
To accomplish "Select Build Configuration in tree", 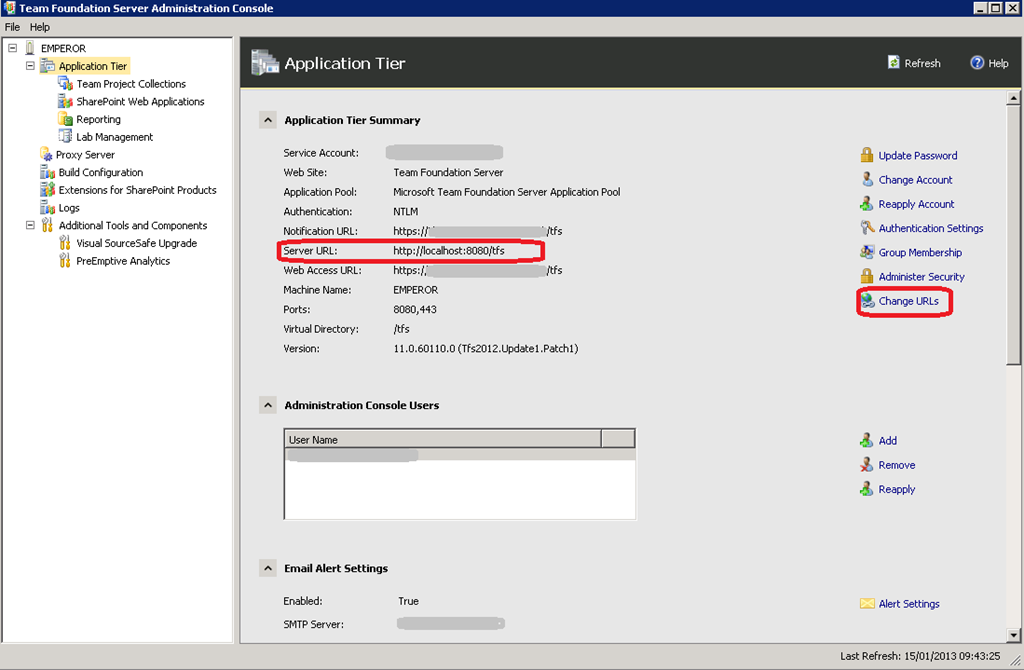I will point(101,172).
